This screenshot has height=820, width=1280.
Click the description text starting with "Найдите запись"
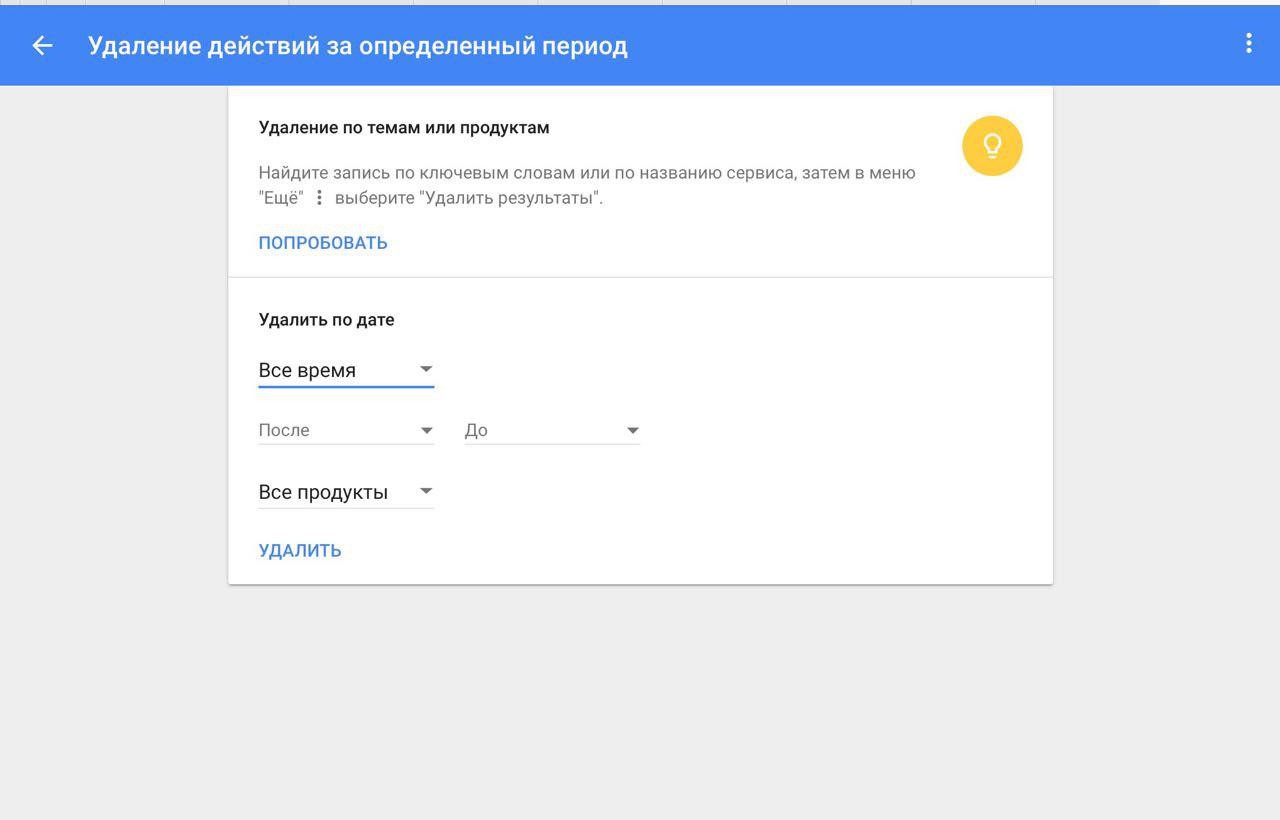tap(586, 173)
